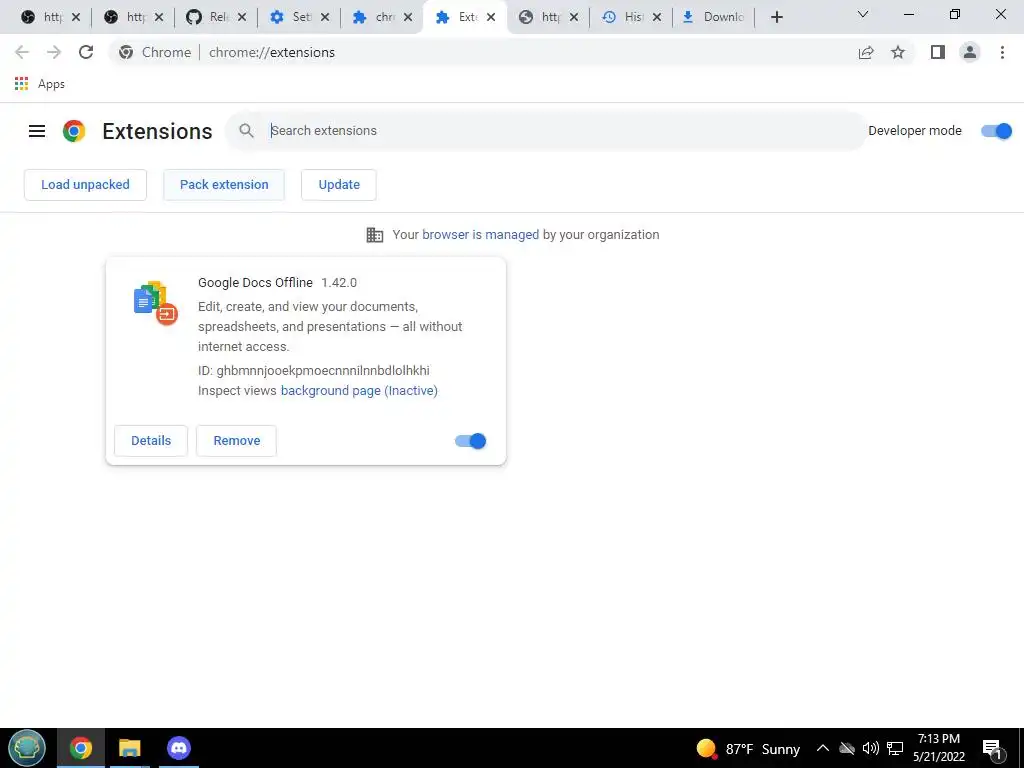The height and width of the screenshot is (768, 1024).
Task: Open the Extensions hamburger main menu
Action: 37,131
